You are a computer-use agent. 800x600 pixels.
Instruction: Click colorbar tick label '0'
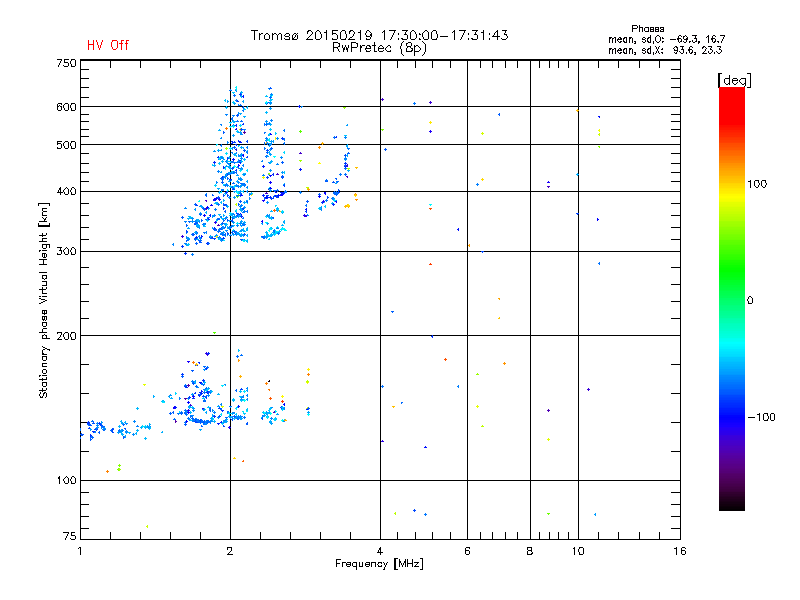pyautogui.click(x=750, y=300)
